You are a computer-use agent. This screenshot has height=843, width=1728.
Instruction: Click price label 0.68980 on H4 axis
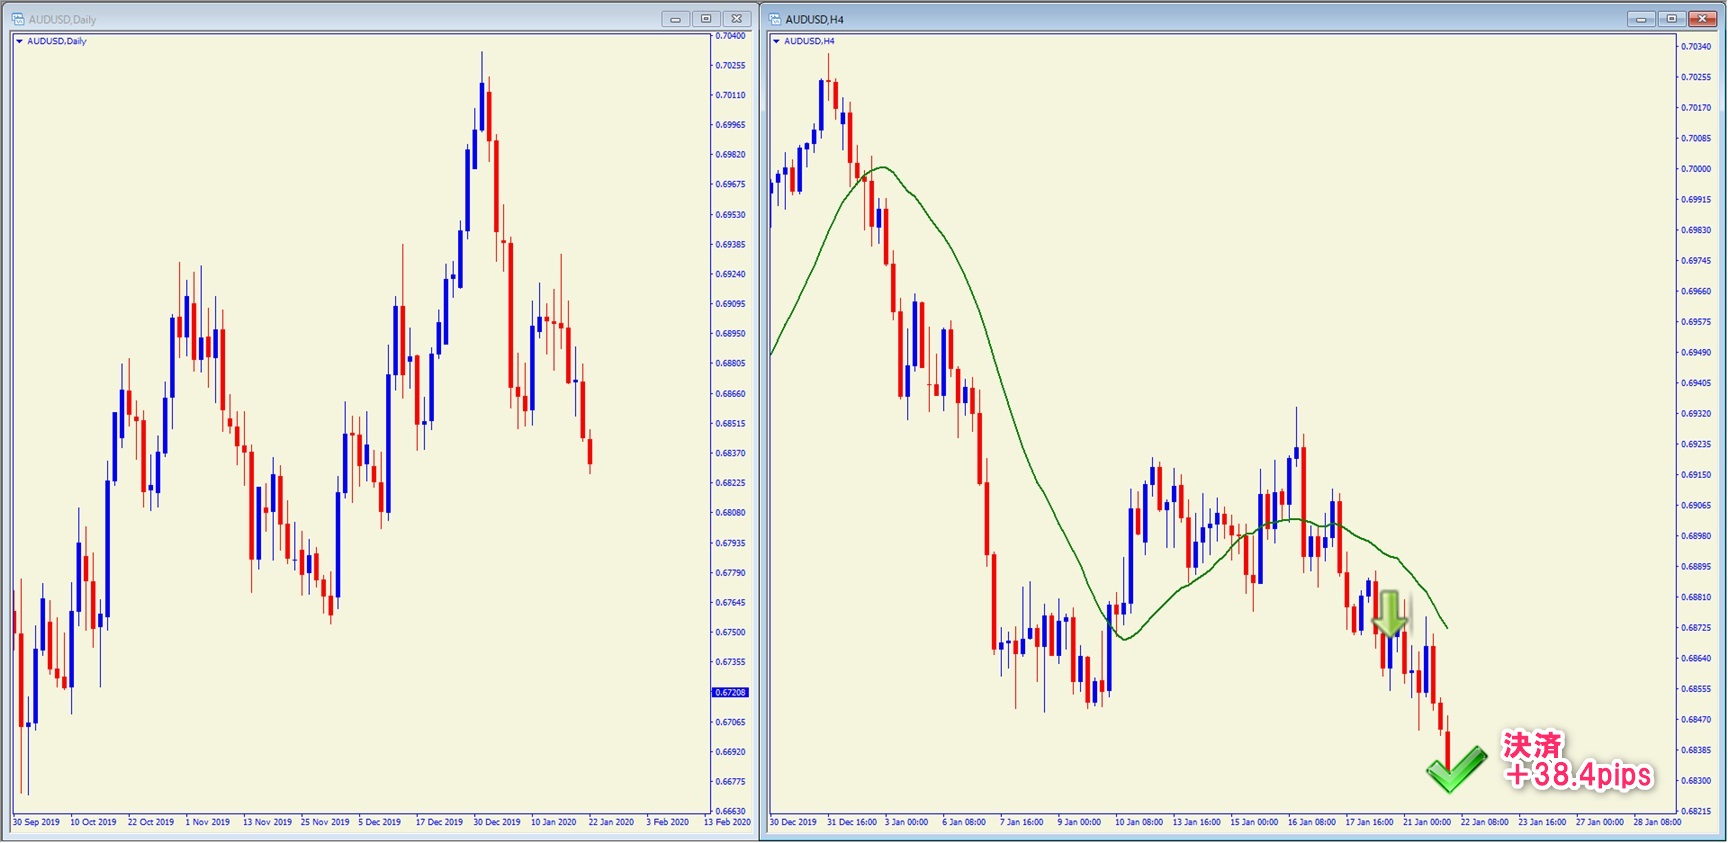1696,536
